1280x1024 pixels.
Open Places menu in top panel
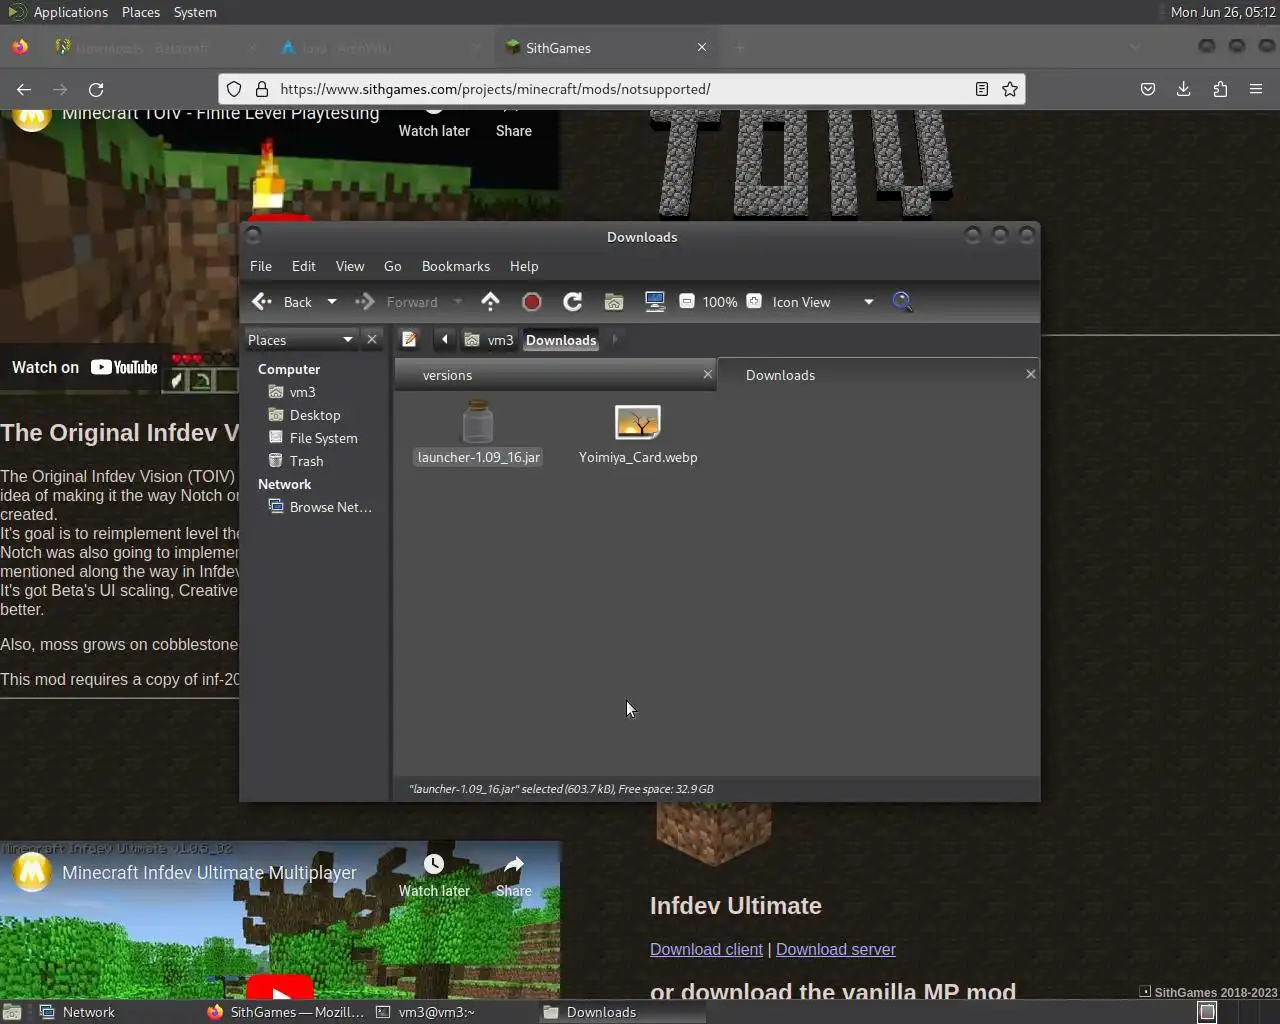(x=141, y=12)
